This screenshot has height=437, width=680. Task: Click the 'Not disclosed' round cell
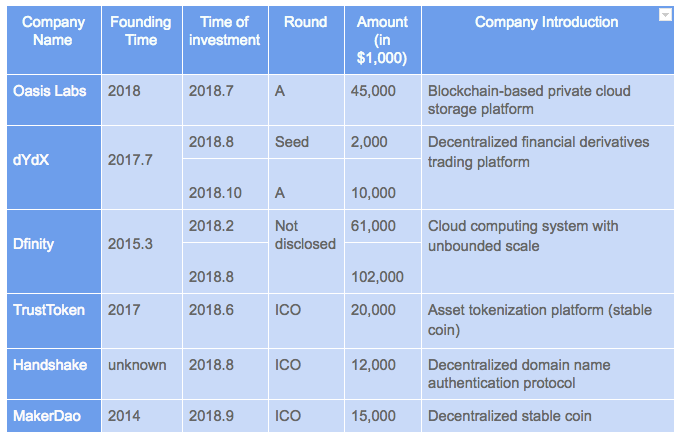point(305,235)
